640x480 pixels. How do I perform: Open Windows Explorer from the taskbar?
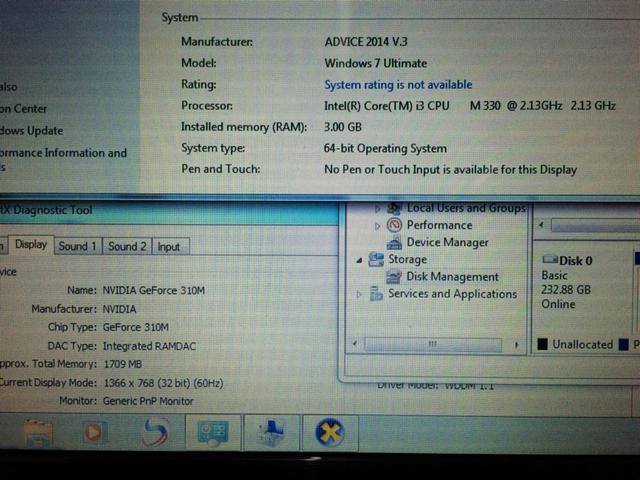pyautogui.click(x=38, y=433)
